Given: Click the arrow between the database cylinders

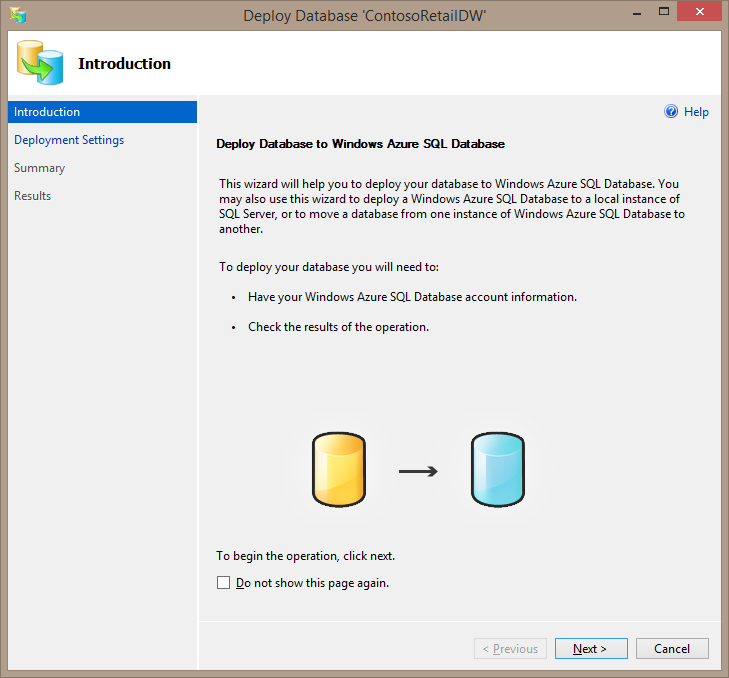Looking at the screenshot, I should pos(418,472).
